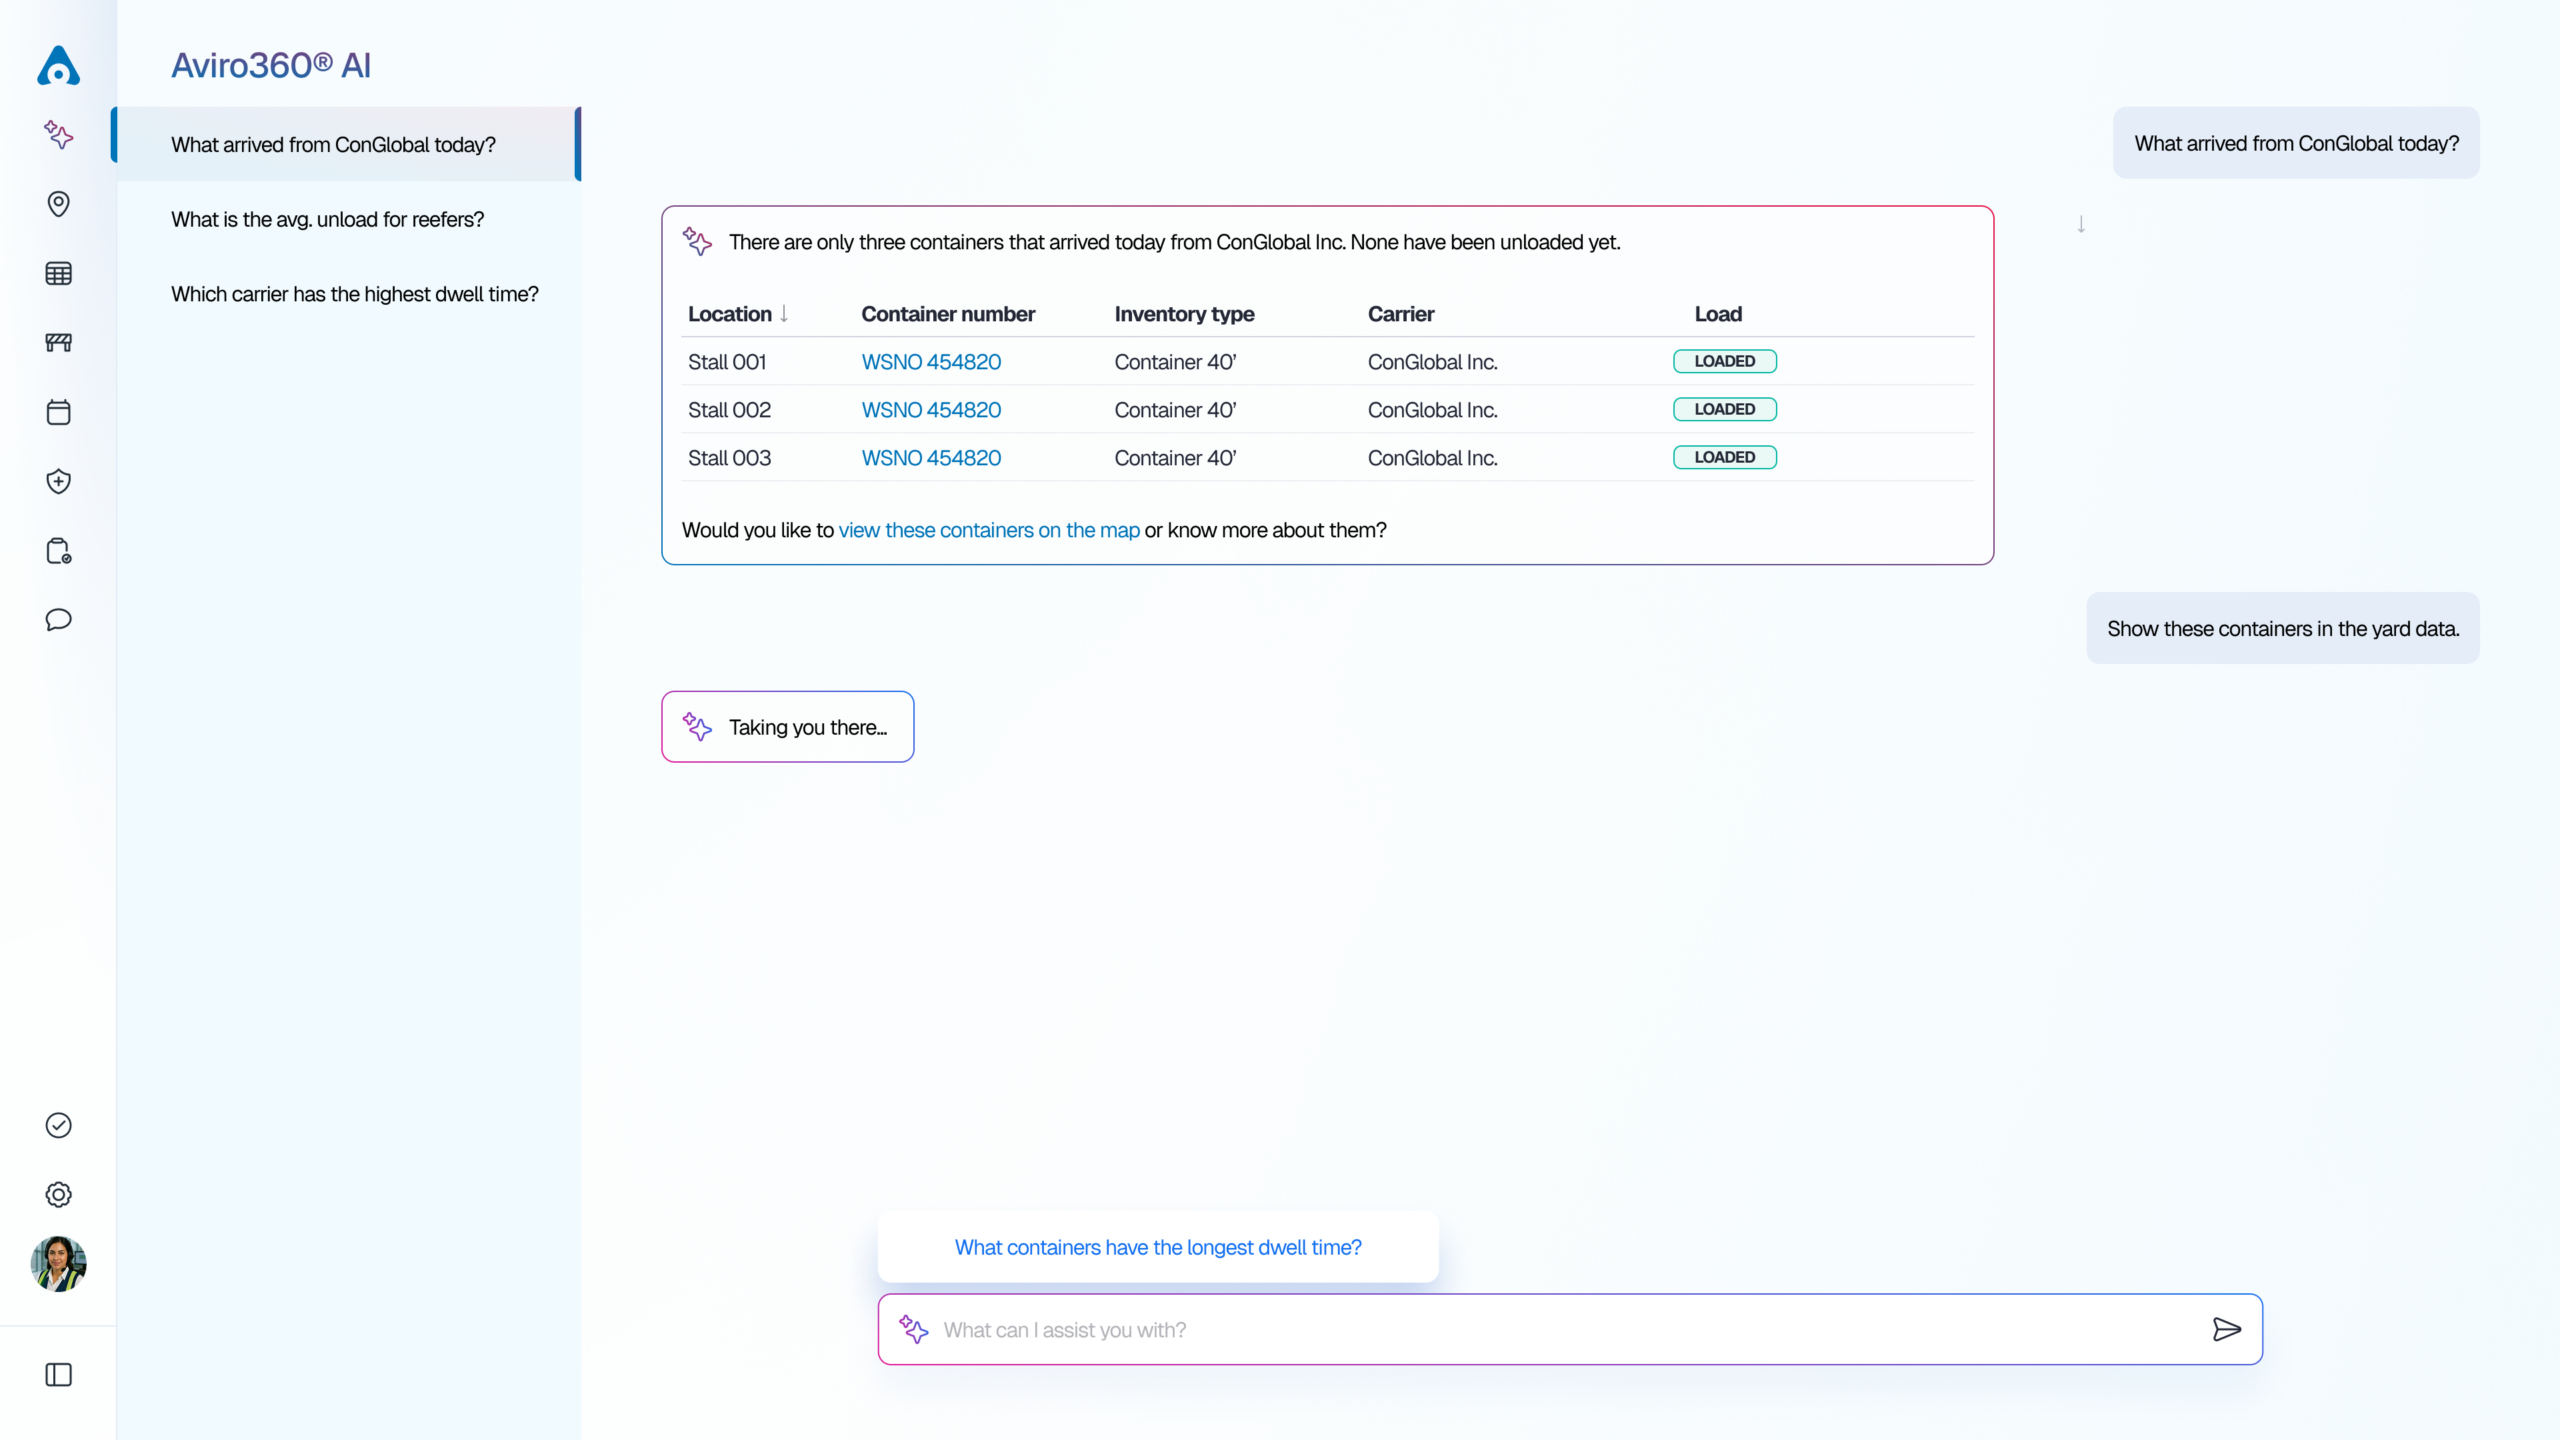Open the map location pin icon
This screenshot has height=1440, width=2560.
[x=58, y=204]
